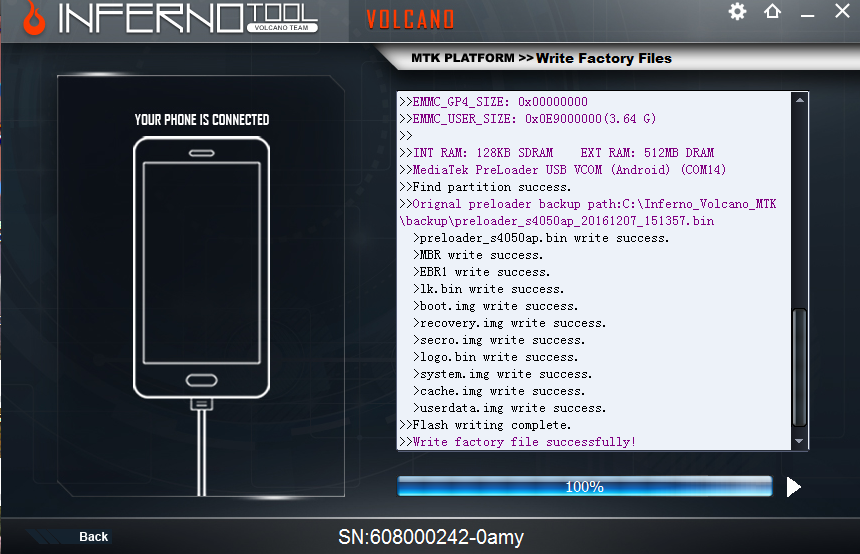Select the 'MediaTek PreLoader USB VCOM' line
The image size is (860, 554).
point(563,169)
